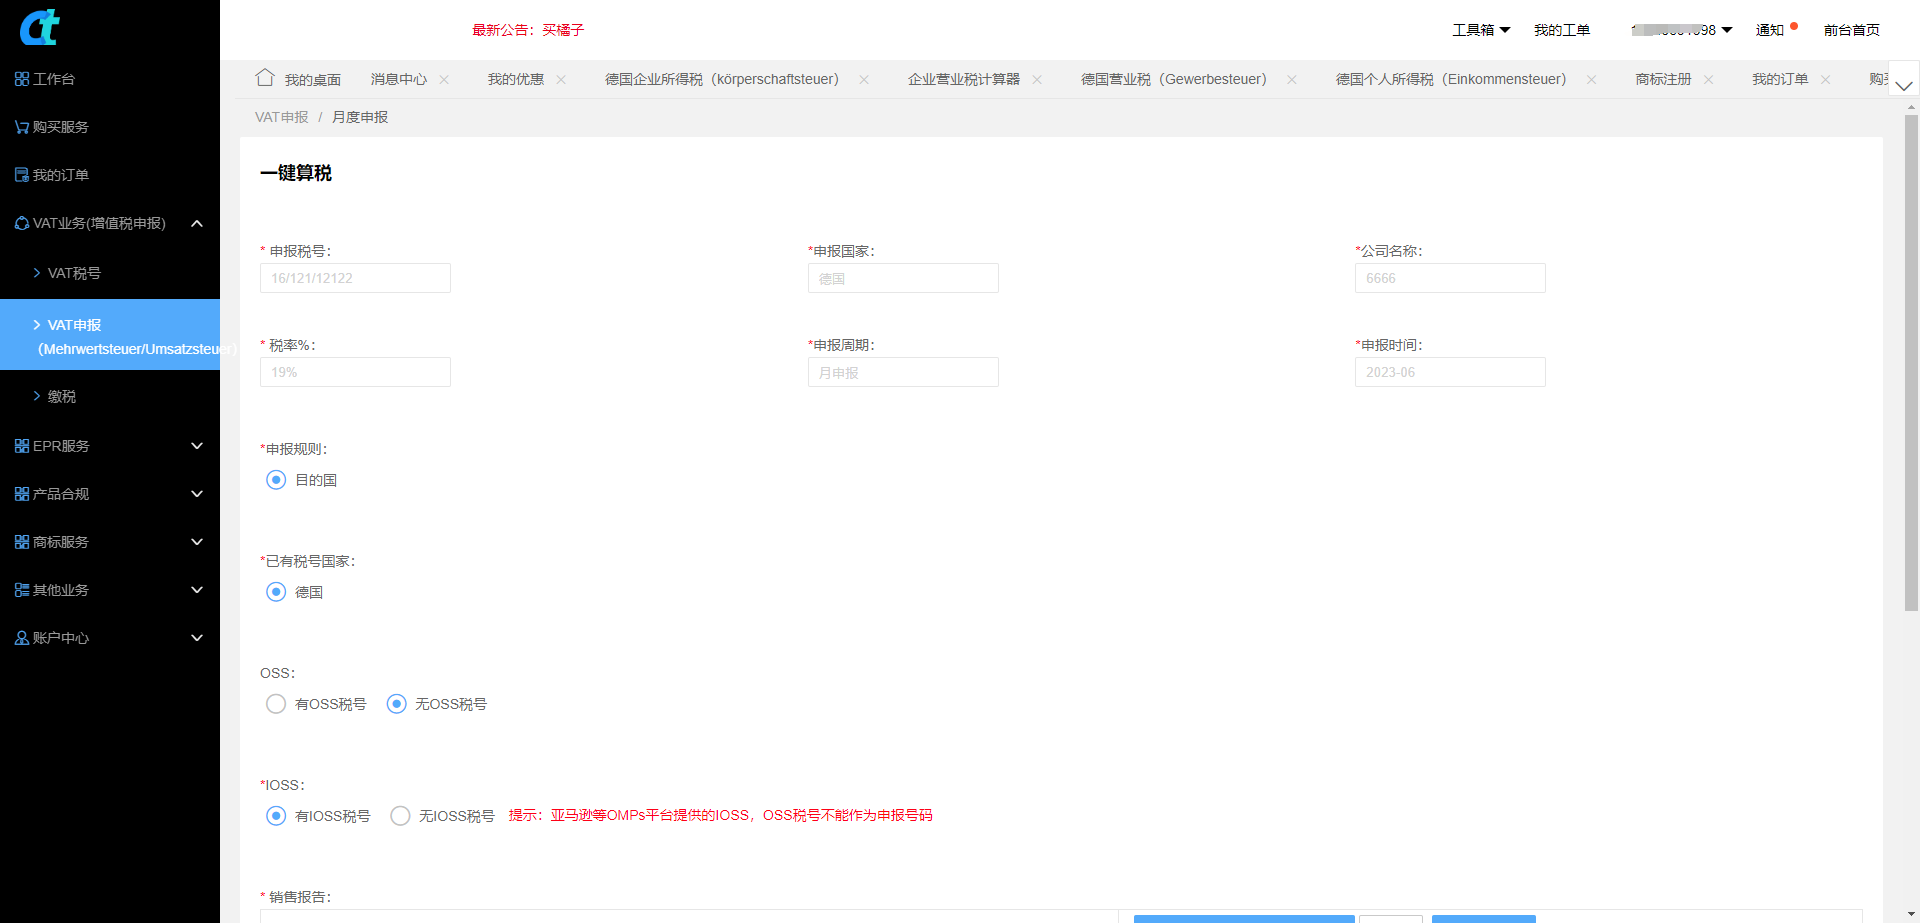Viewport: 1920px width, 923px height.
Task: Click the 申报国家 field showing 德国
Action: [903, 278]
